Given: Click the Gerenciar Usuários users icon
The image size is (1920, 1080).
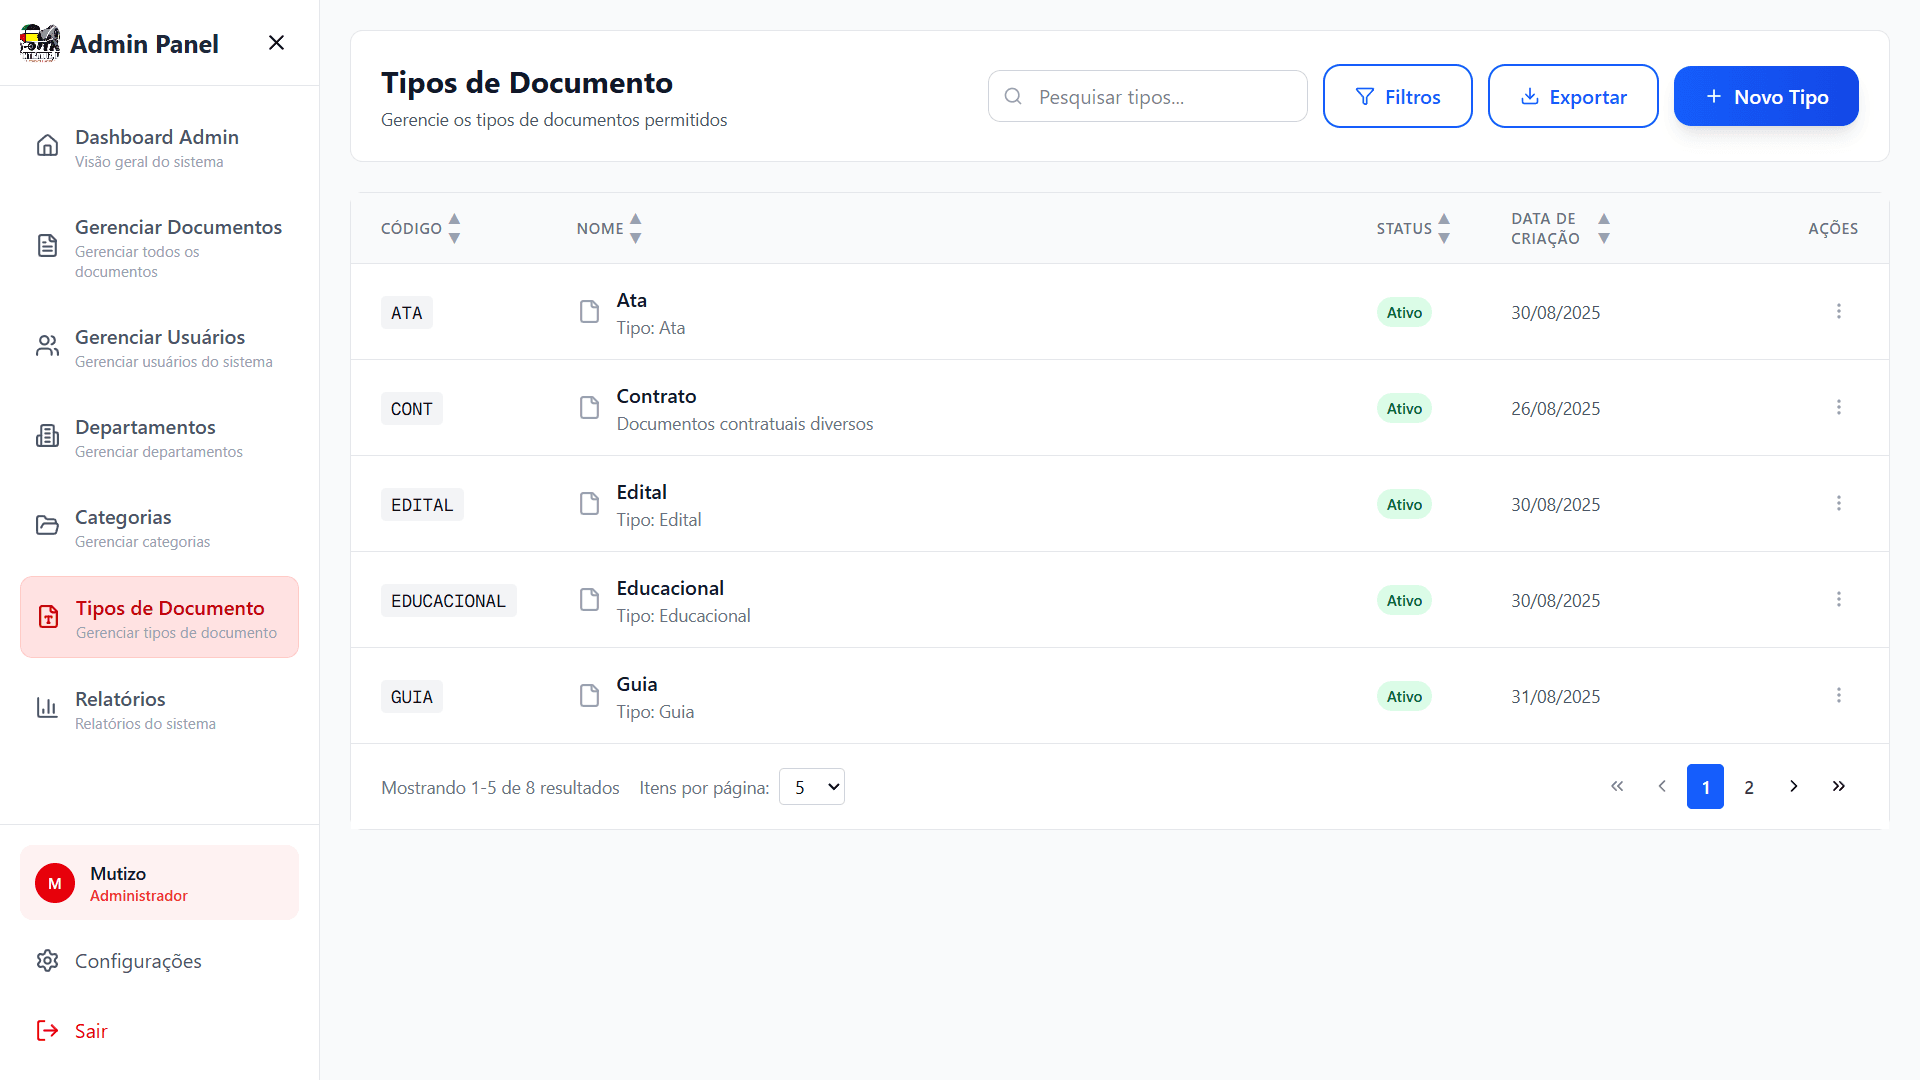Looking at the screenshot, I should [x=47, y=345].
